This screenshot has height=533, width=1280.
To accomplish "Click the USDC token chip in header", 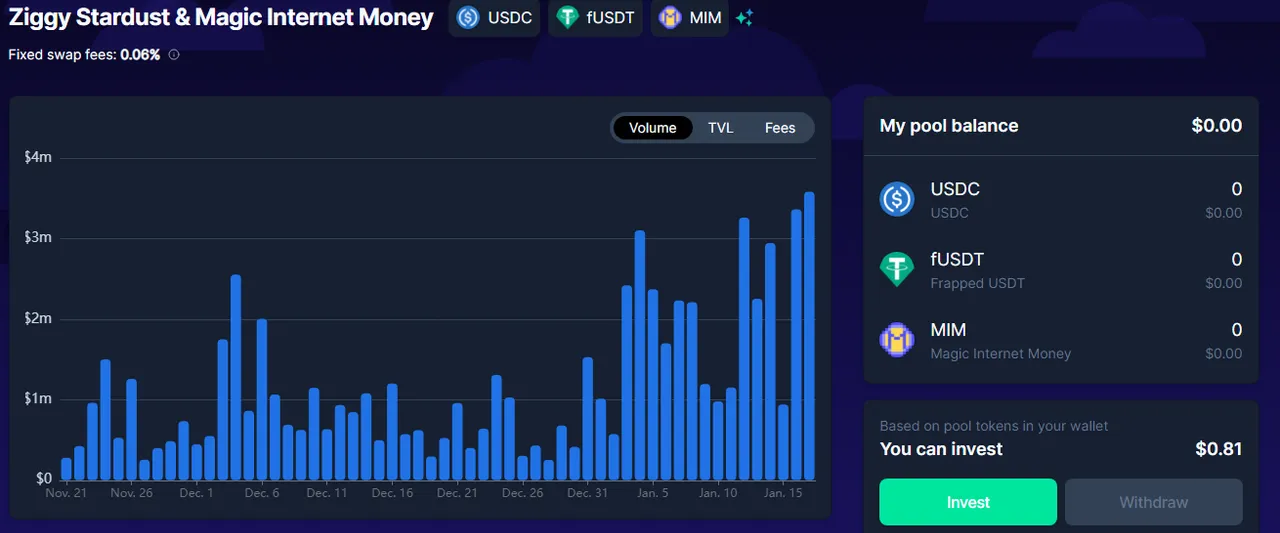I will [494, 18].
